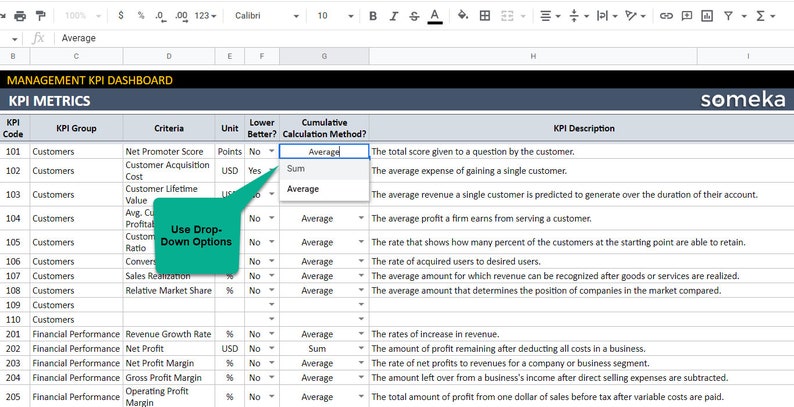Click the merge cells icon
This screenshot has width=794, height=407.
coord(507,16)
